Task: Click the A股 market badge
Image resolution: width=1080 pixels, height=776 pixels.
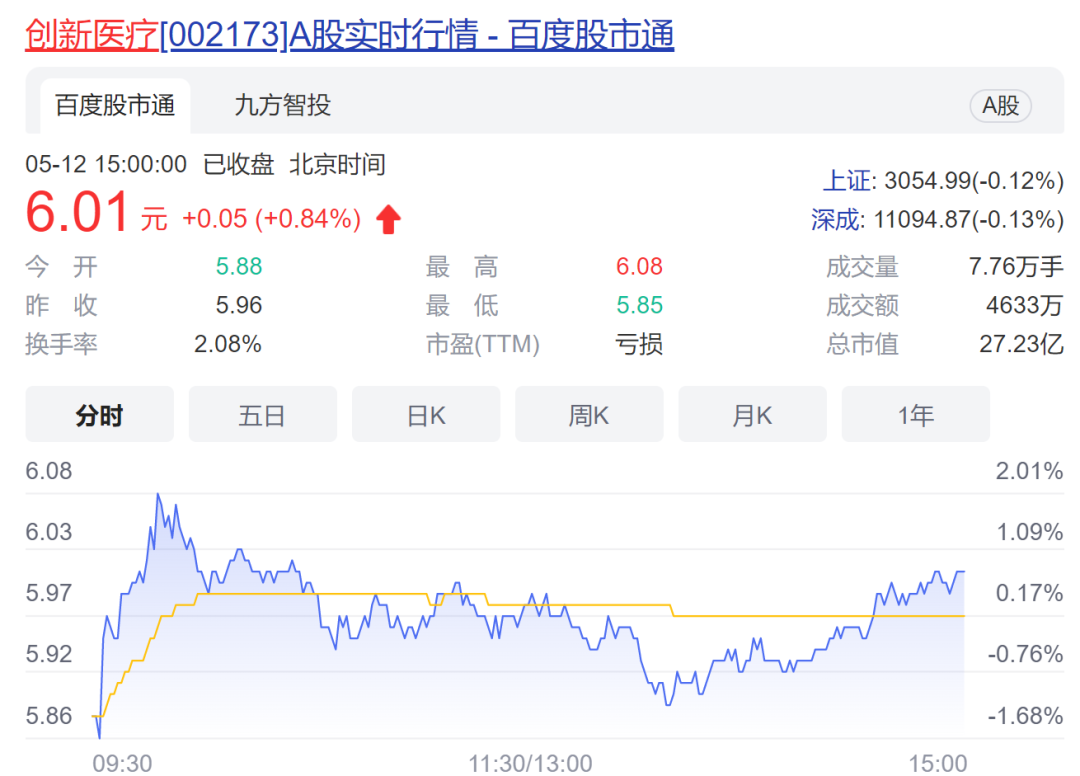Action: (1000, 106)
